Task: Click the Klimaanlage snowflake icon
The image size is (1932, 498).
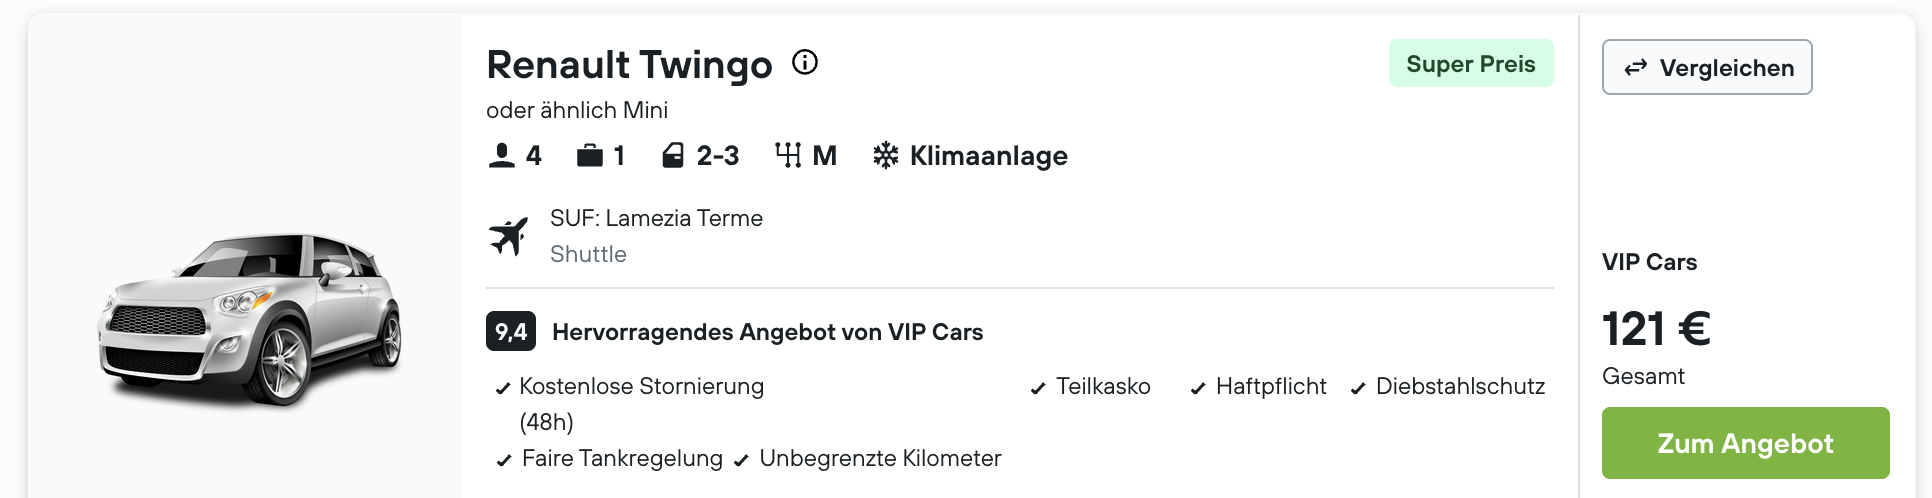Action: coord(885,155)
